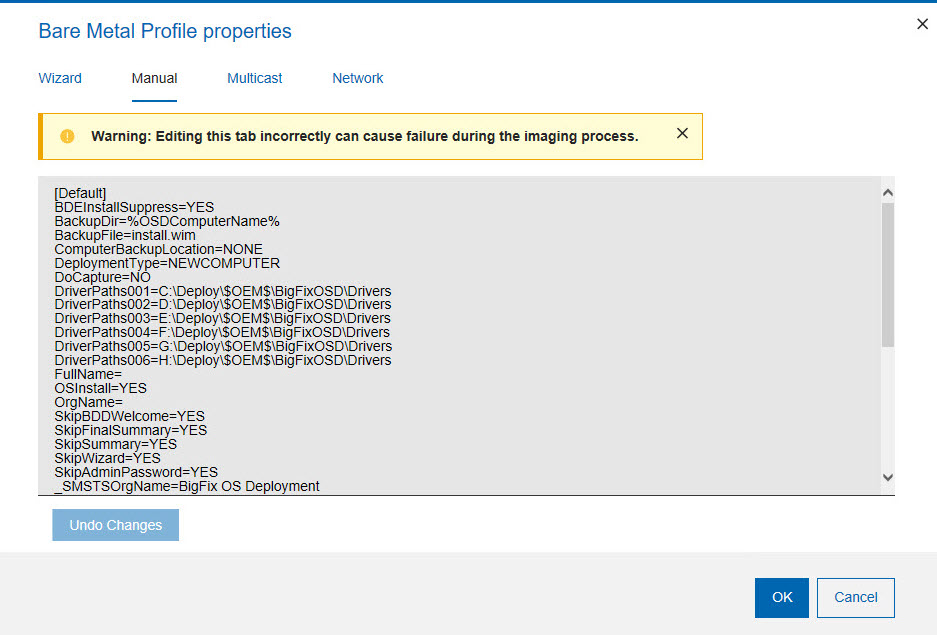Place cursor on DeploymentType=NEWCOMPUTER line
This screenshot has width=937, height=635.
pyautogui.click(x=167, y=263)
